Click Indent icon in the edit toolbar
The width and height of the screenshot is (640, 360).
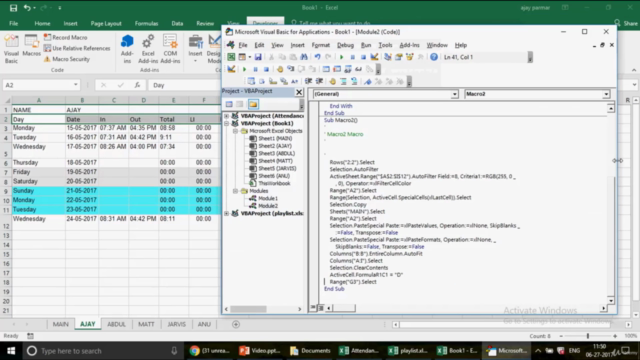309,82
